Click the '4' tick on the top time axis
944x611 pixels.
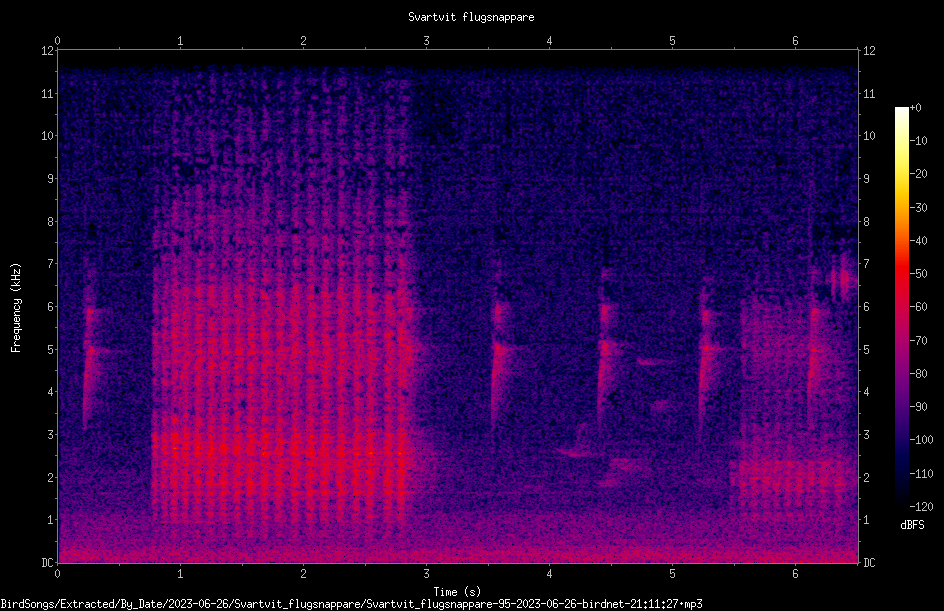pyautogui.click(x=549, y=41)
